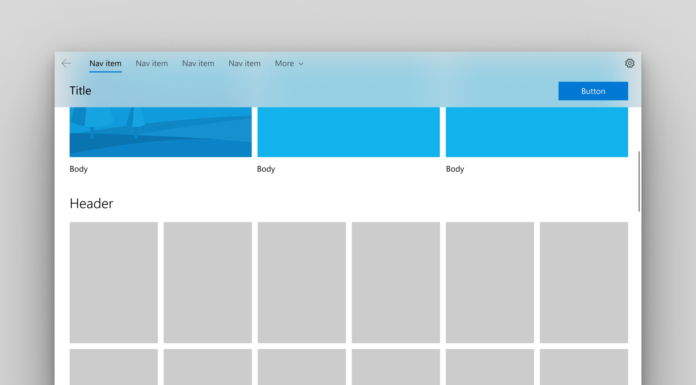The height and width of the screenshot is (385, 696).
Task: Go to the fourth Nav item tab
Action: pos(245,64)
